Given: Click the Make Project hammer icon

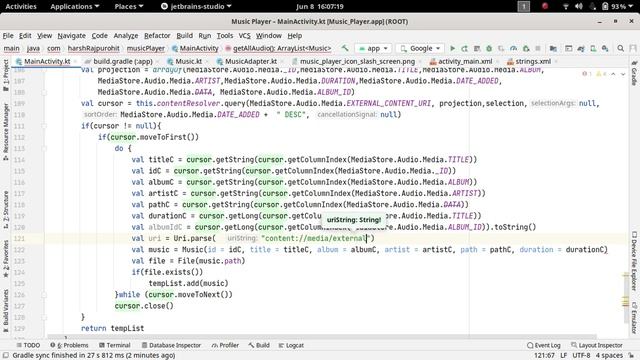Looking at the screenshot, I should tap(345, 48).
